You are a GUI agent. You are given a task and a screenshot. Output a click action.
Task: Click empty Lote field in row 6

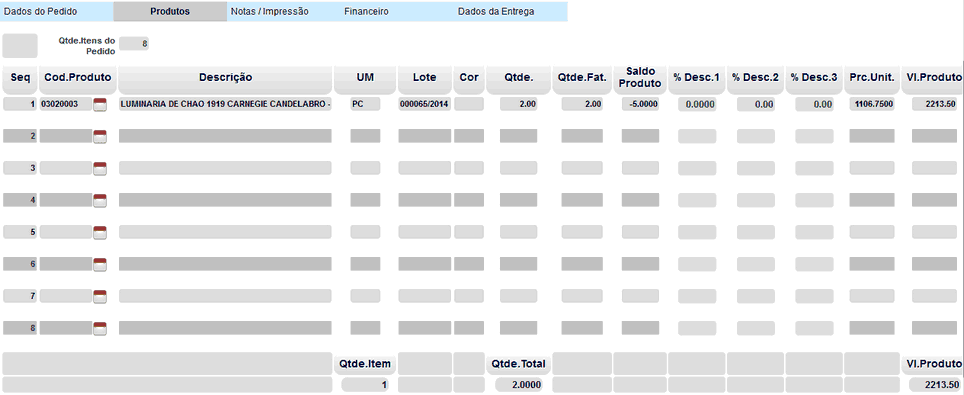click(x=425, y=264)
